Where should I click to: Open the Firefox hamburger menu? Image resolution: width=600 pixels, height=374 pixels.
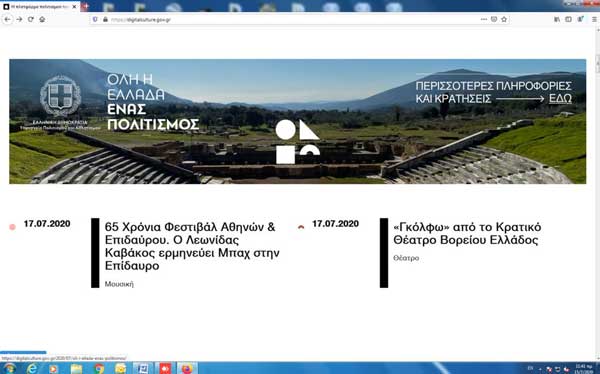tap(594, 19)
